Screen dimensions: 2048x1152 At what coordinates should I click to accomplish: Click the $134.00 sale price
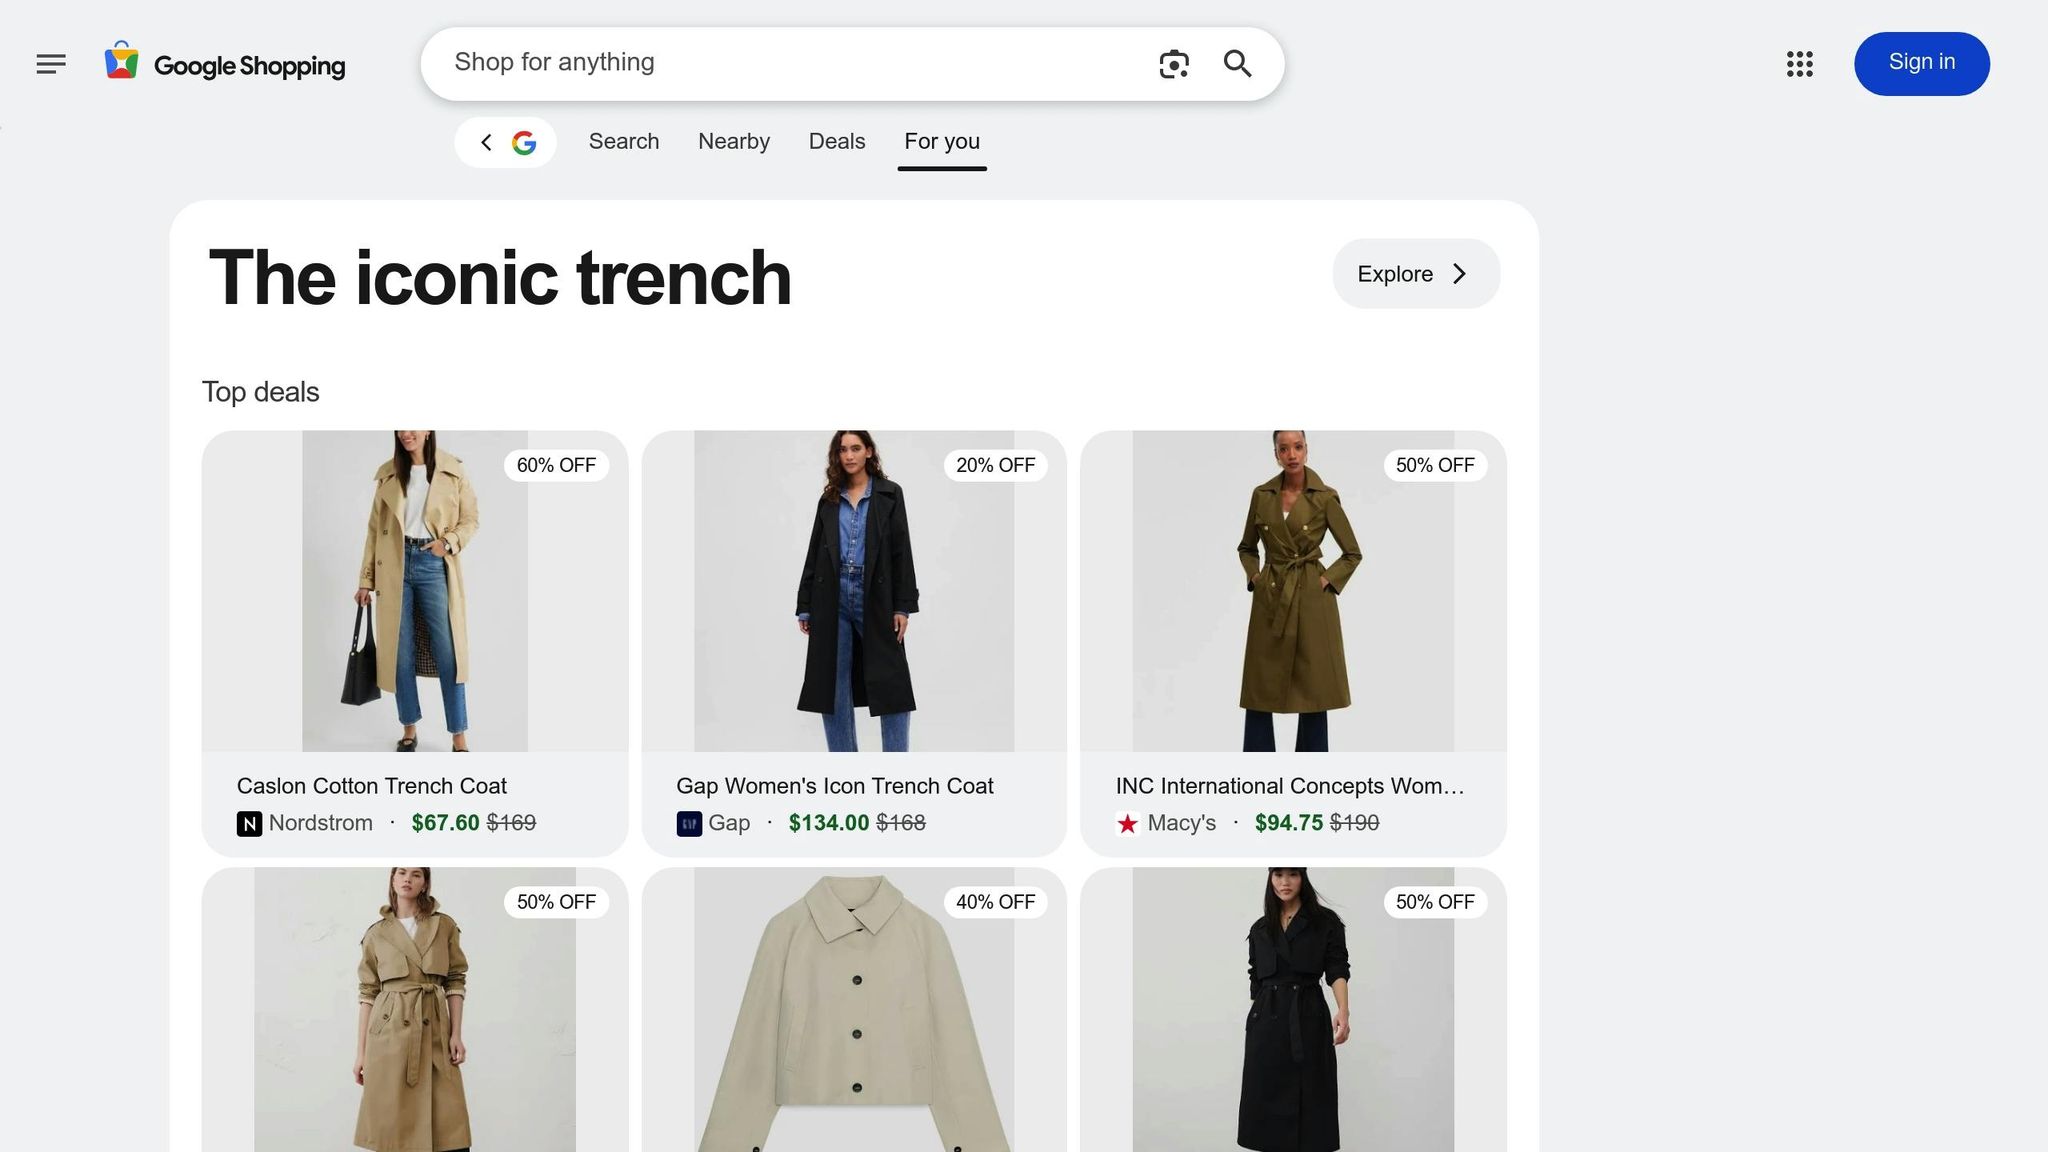tap(829, 823)
